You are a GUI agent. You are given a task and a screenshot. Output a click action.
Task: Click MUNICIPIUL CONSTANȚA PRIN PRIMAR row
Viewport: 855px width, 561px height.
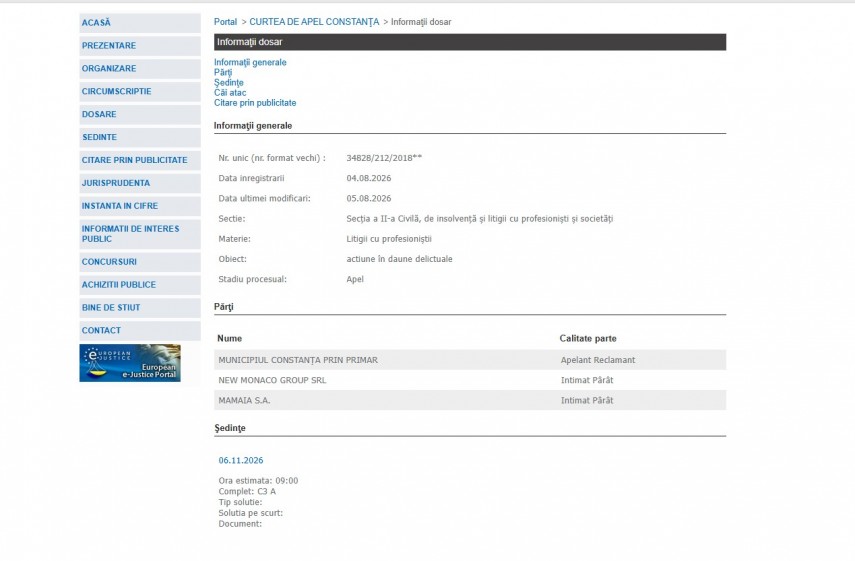(x=469, y=360)
